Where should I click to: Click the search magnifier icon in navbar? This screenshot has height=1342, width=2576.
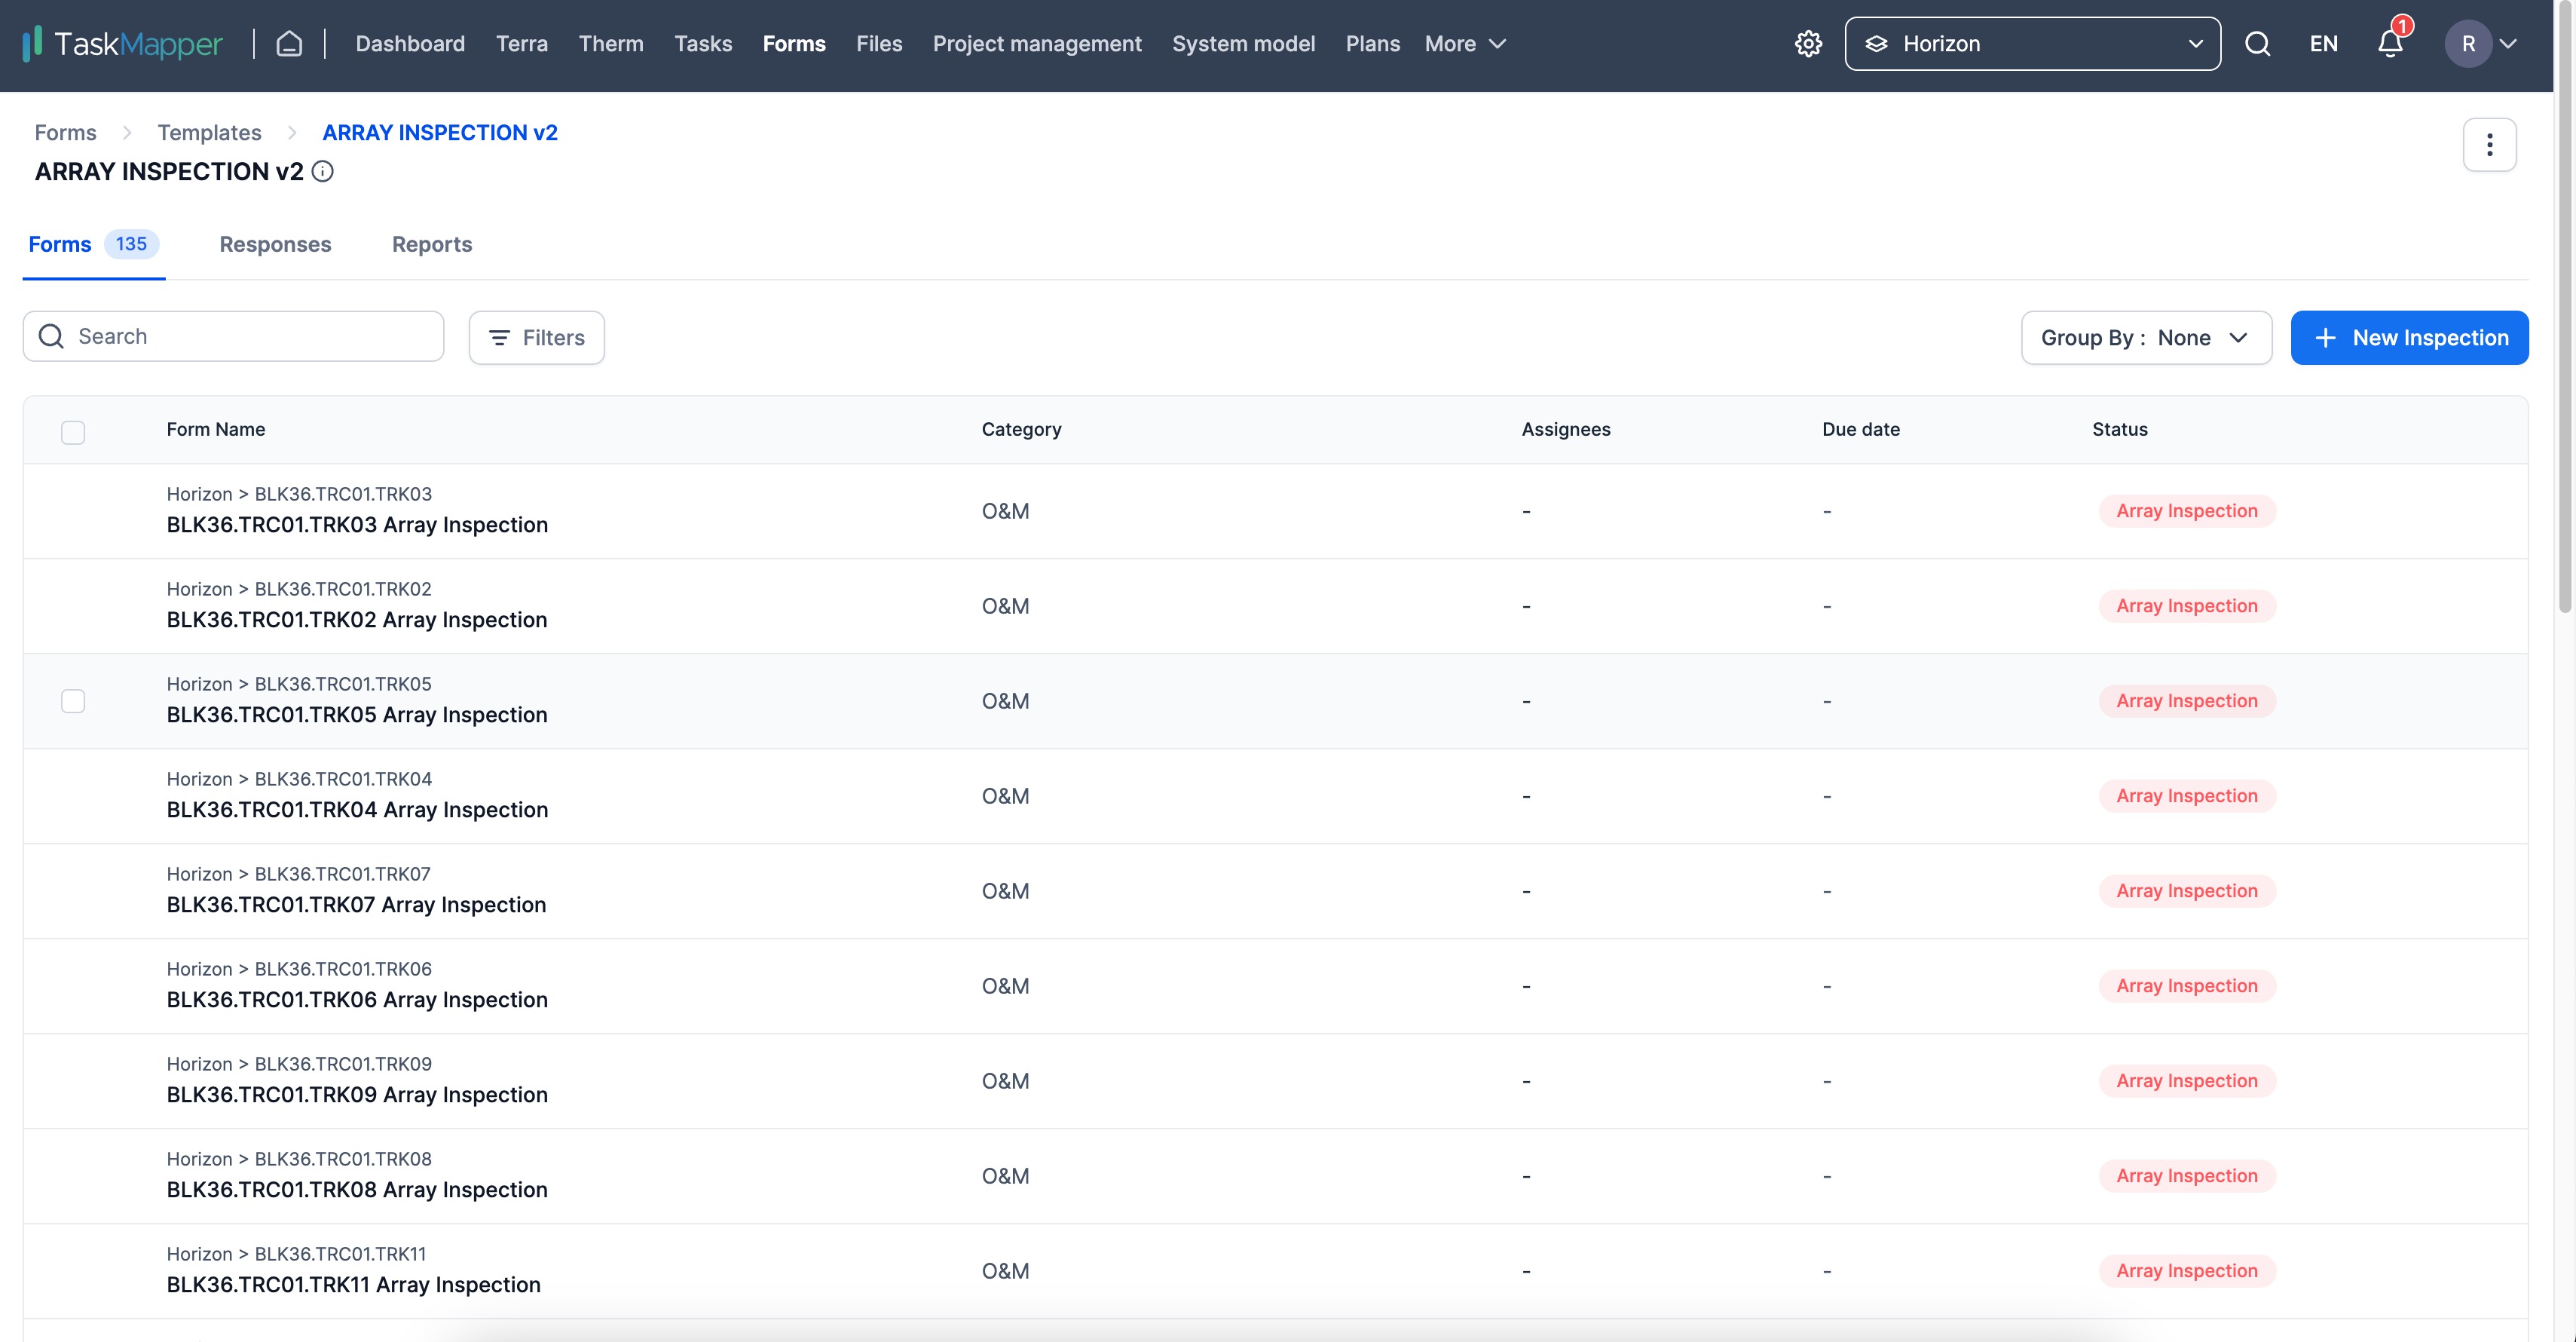coord(2257,44)
